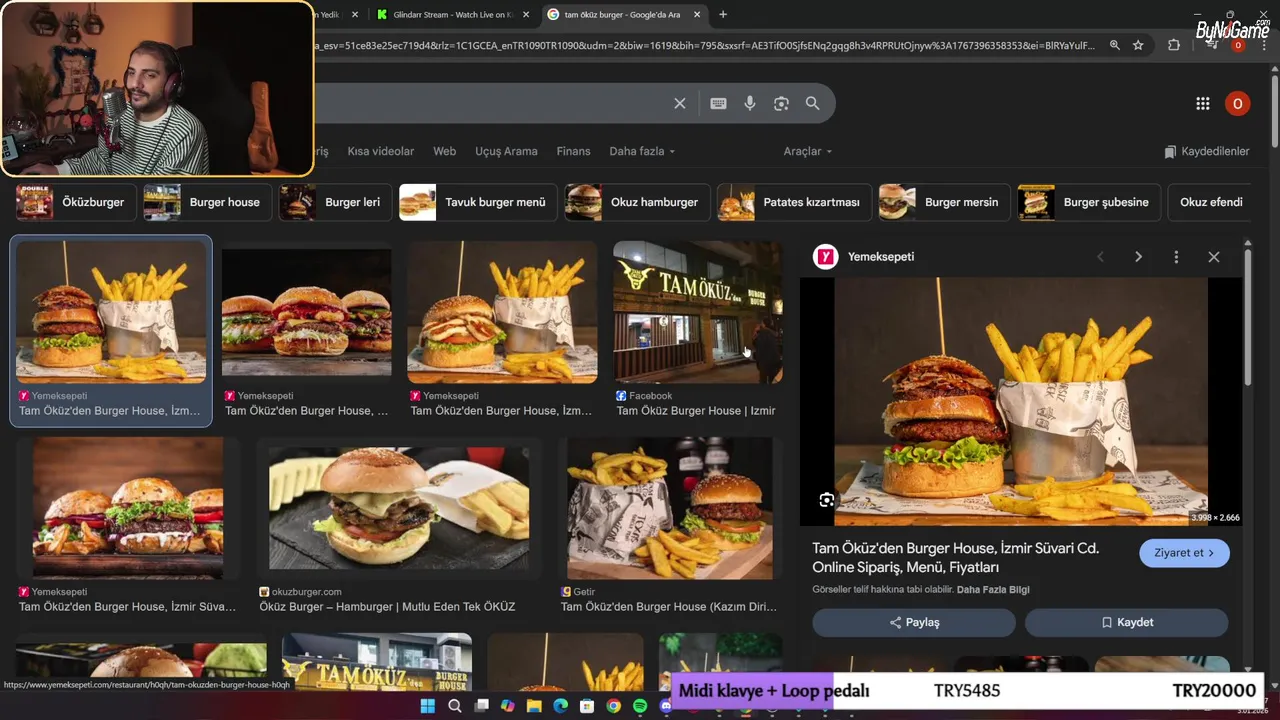Open Chrome media controls icon
1280x720 pixels.
[1211, 45]
